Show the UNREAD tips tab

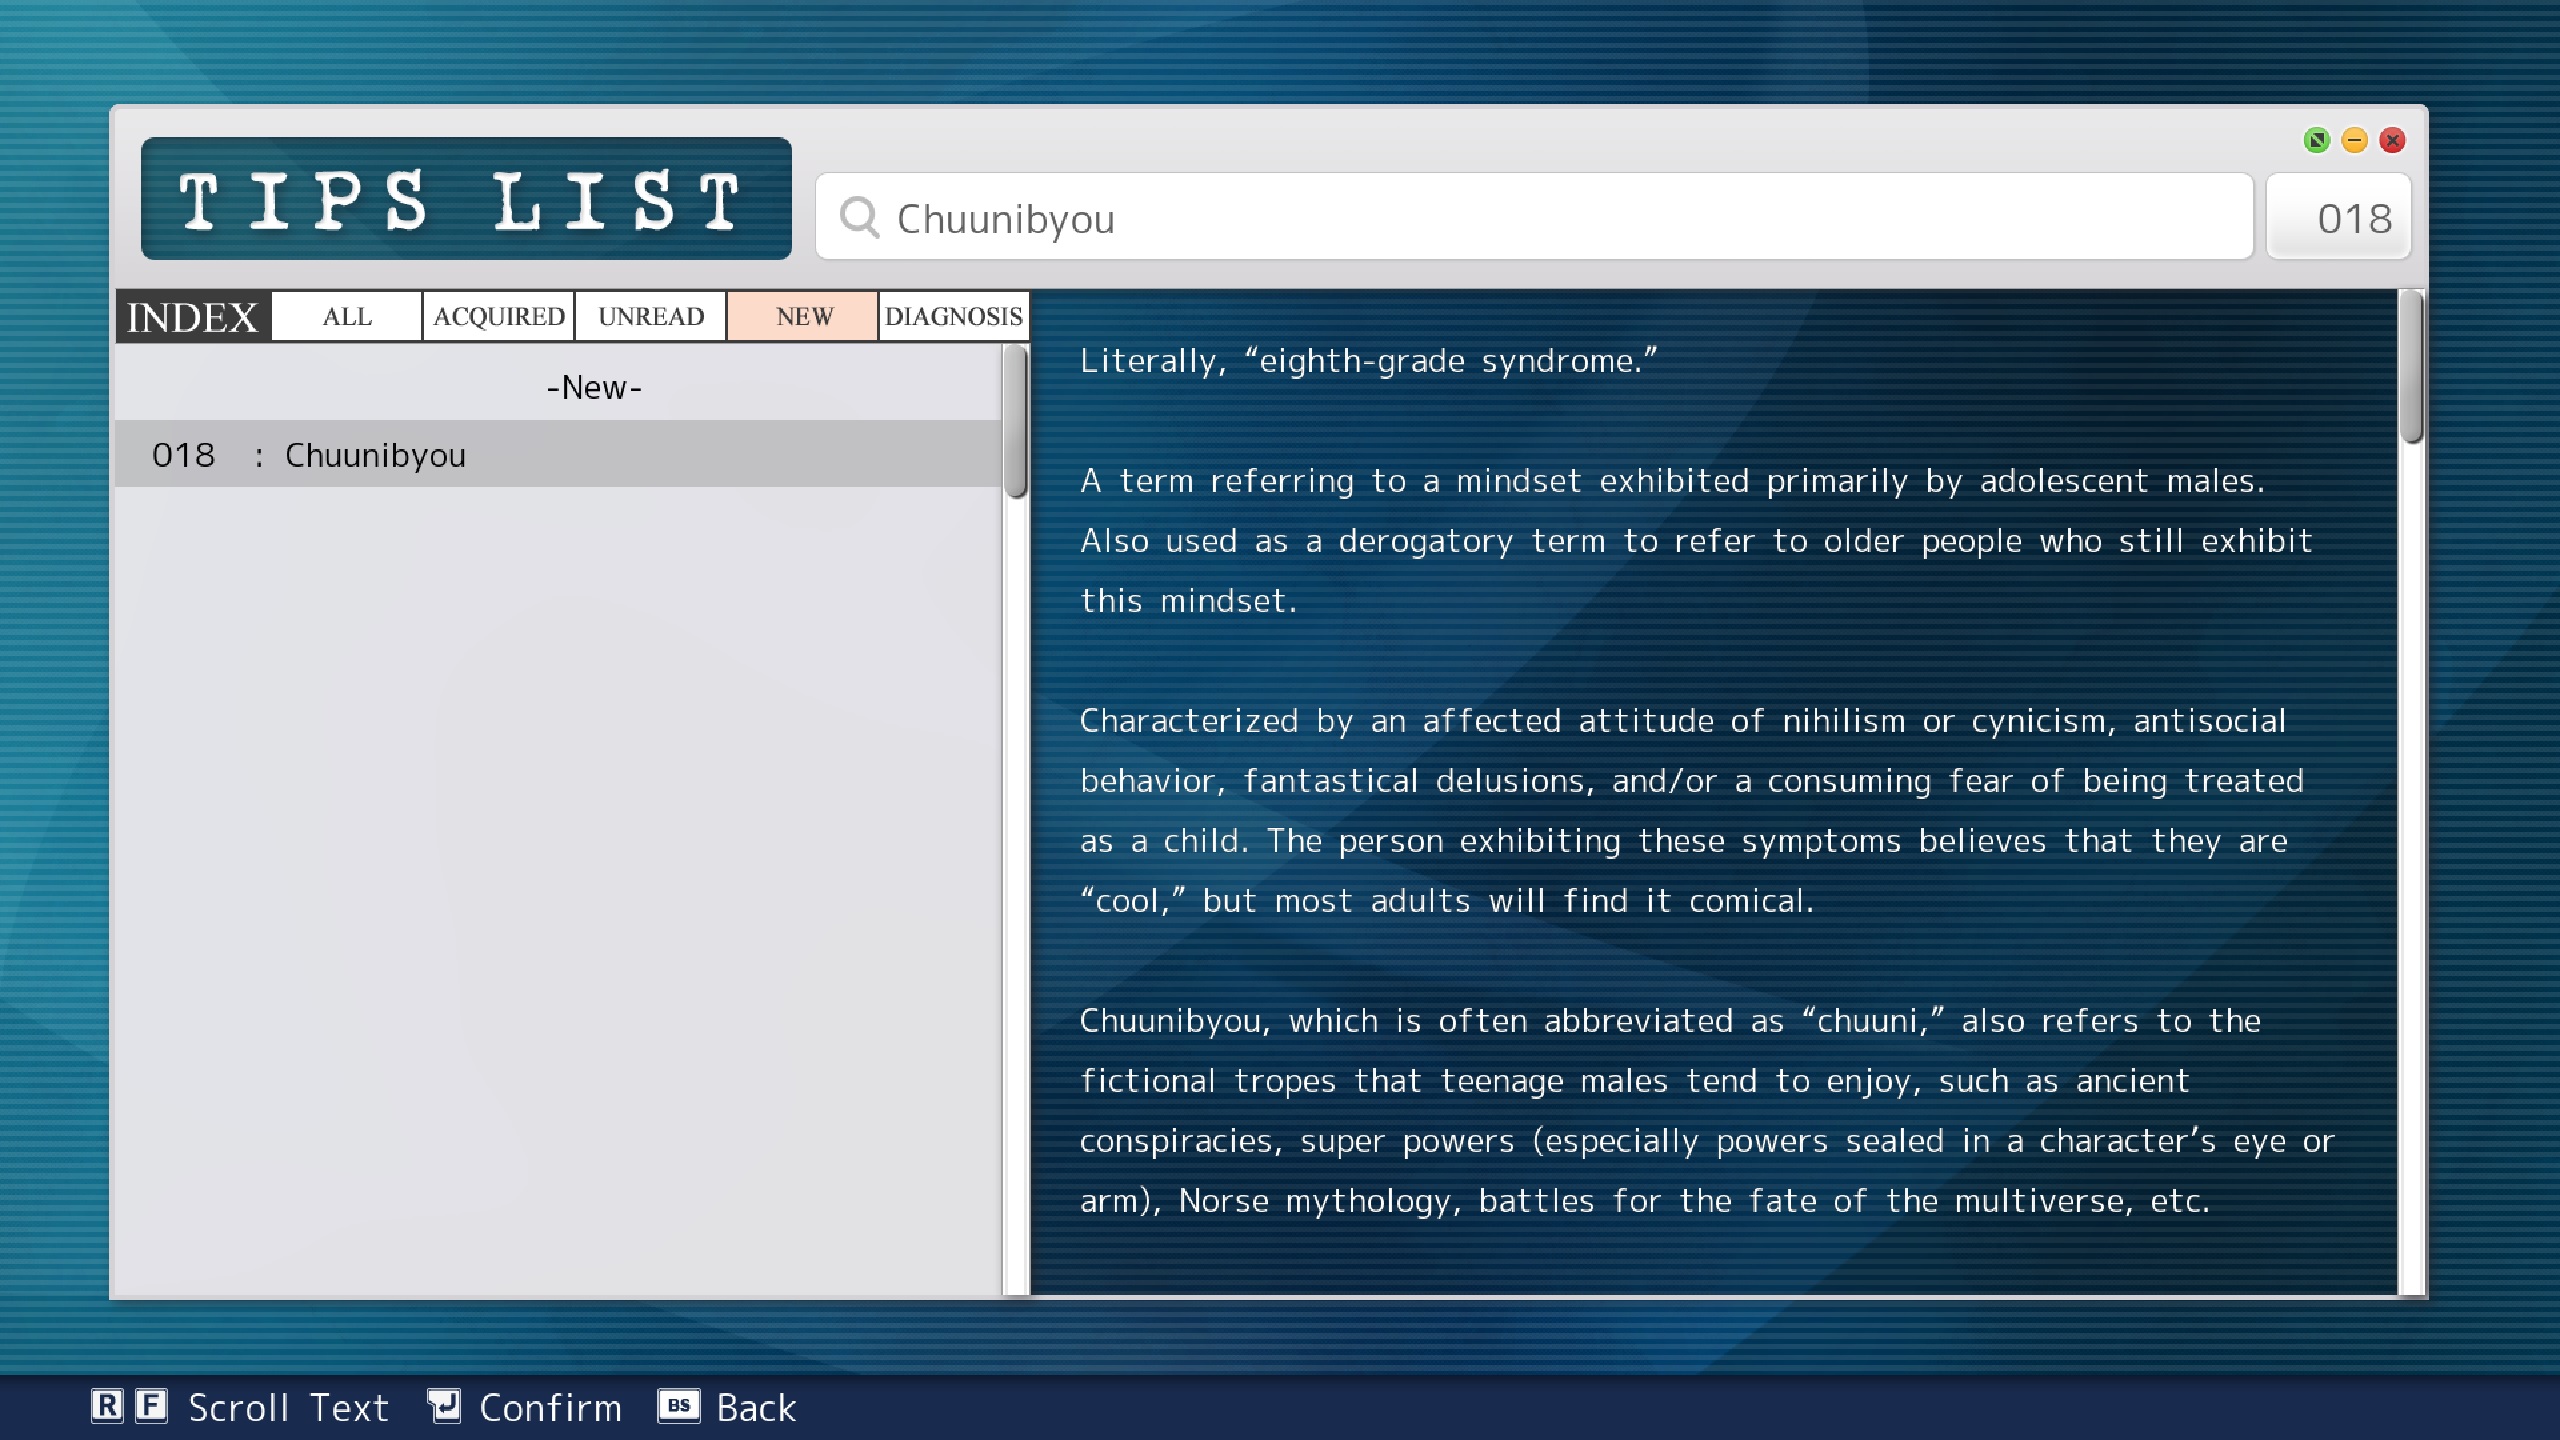(x=650, y=317)
